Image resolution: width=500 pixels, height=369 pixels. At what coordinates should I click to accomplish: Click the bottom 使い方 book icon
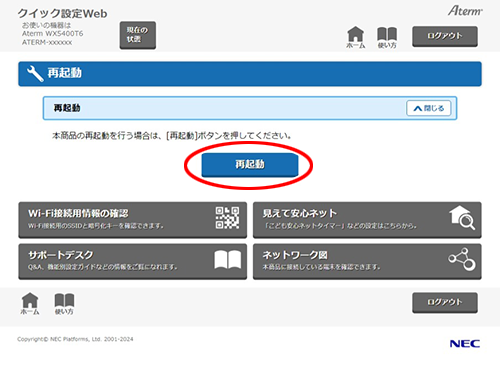tap(64, 304)
